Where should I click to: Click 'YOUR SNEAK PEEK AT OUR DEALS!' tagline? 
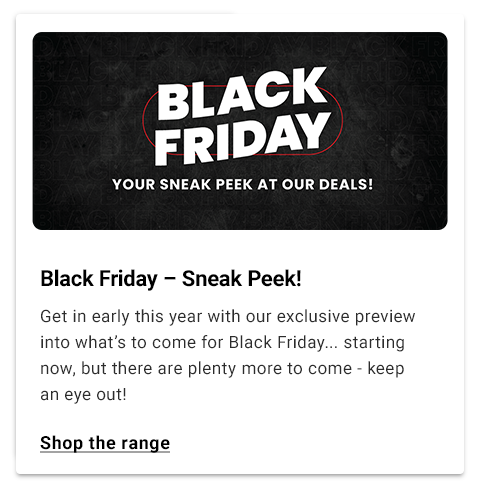(x=242, y=184)
